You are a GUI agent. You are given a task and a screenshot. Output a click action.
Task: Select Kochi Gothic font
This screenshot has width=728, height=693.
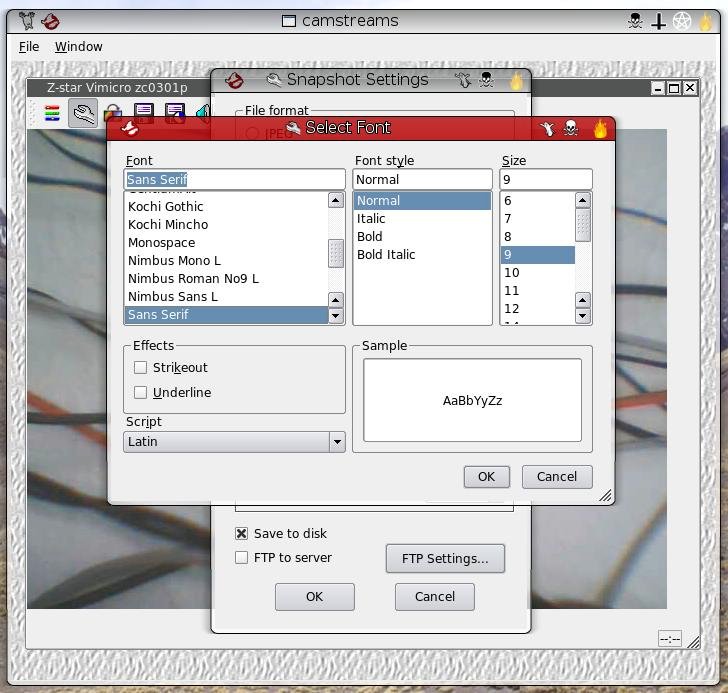click(x=226, y=207)
